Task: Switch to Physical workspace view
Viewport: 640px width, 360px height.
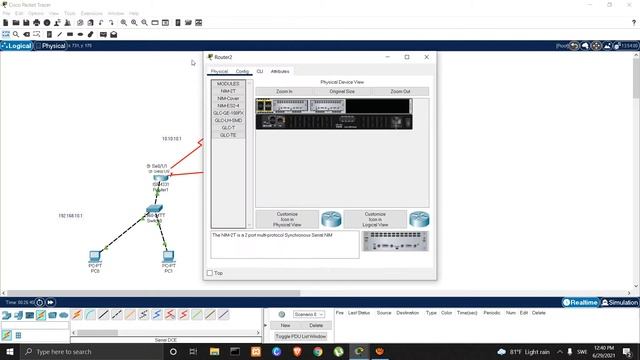Action: point(51,46)
